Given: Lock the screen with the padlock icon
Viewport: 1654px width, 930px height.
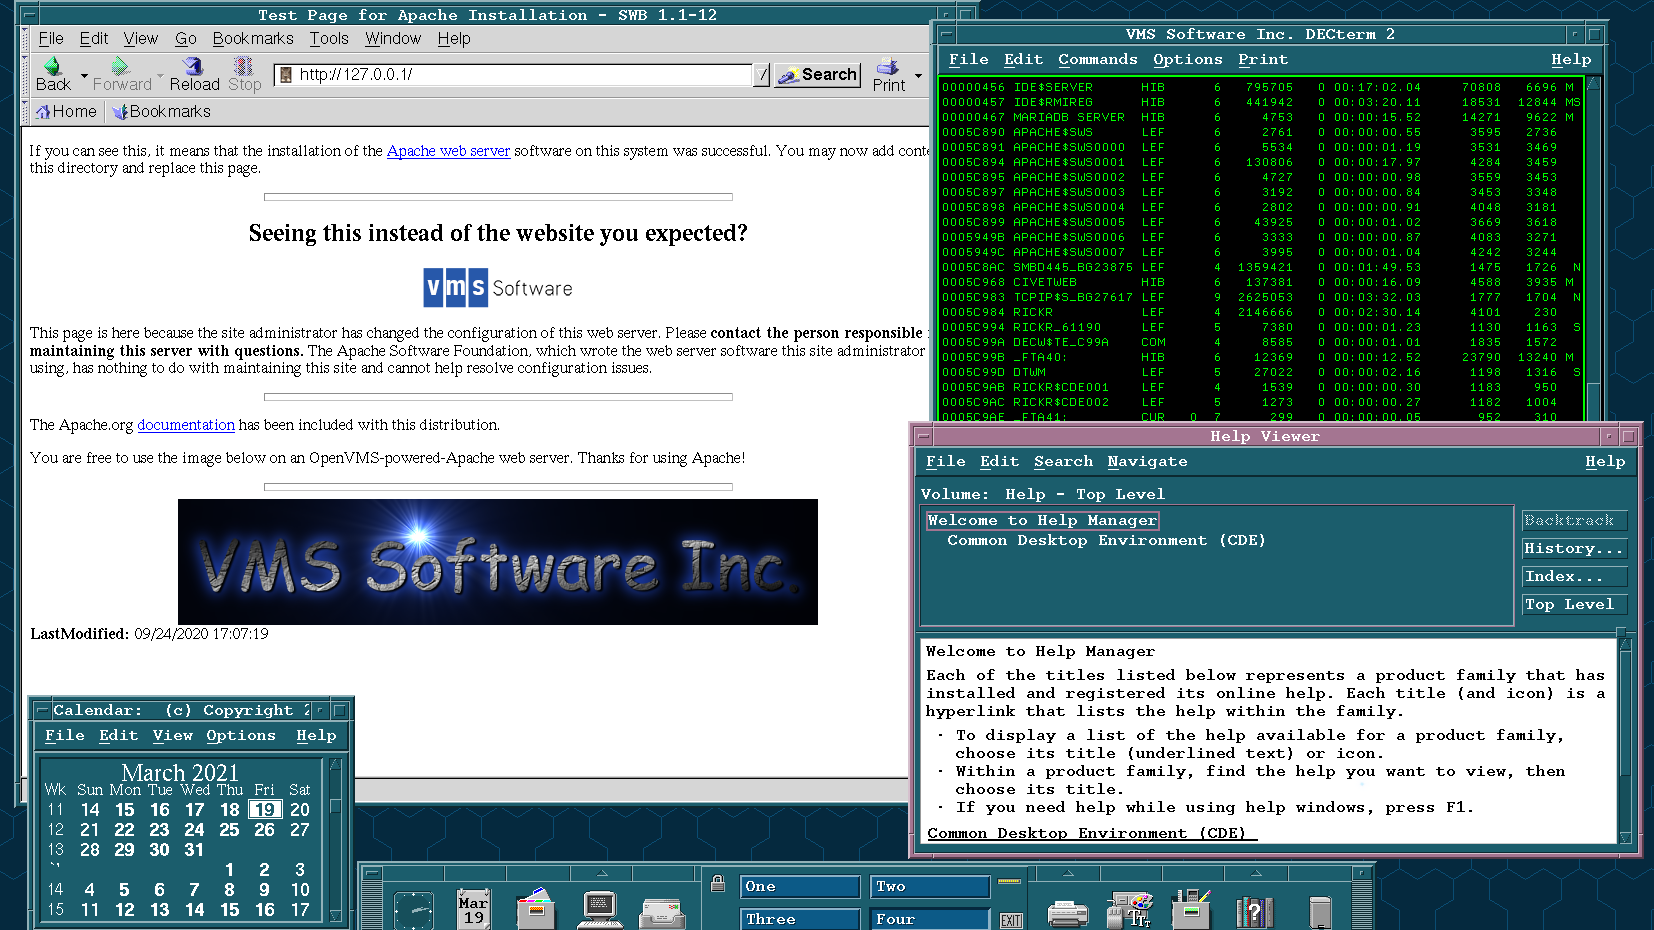Looking at the screenshot, I should [x=717, y=884].
